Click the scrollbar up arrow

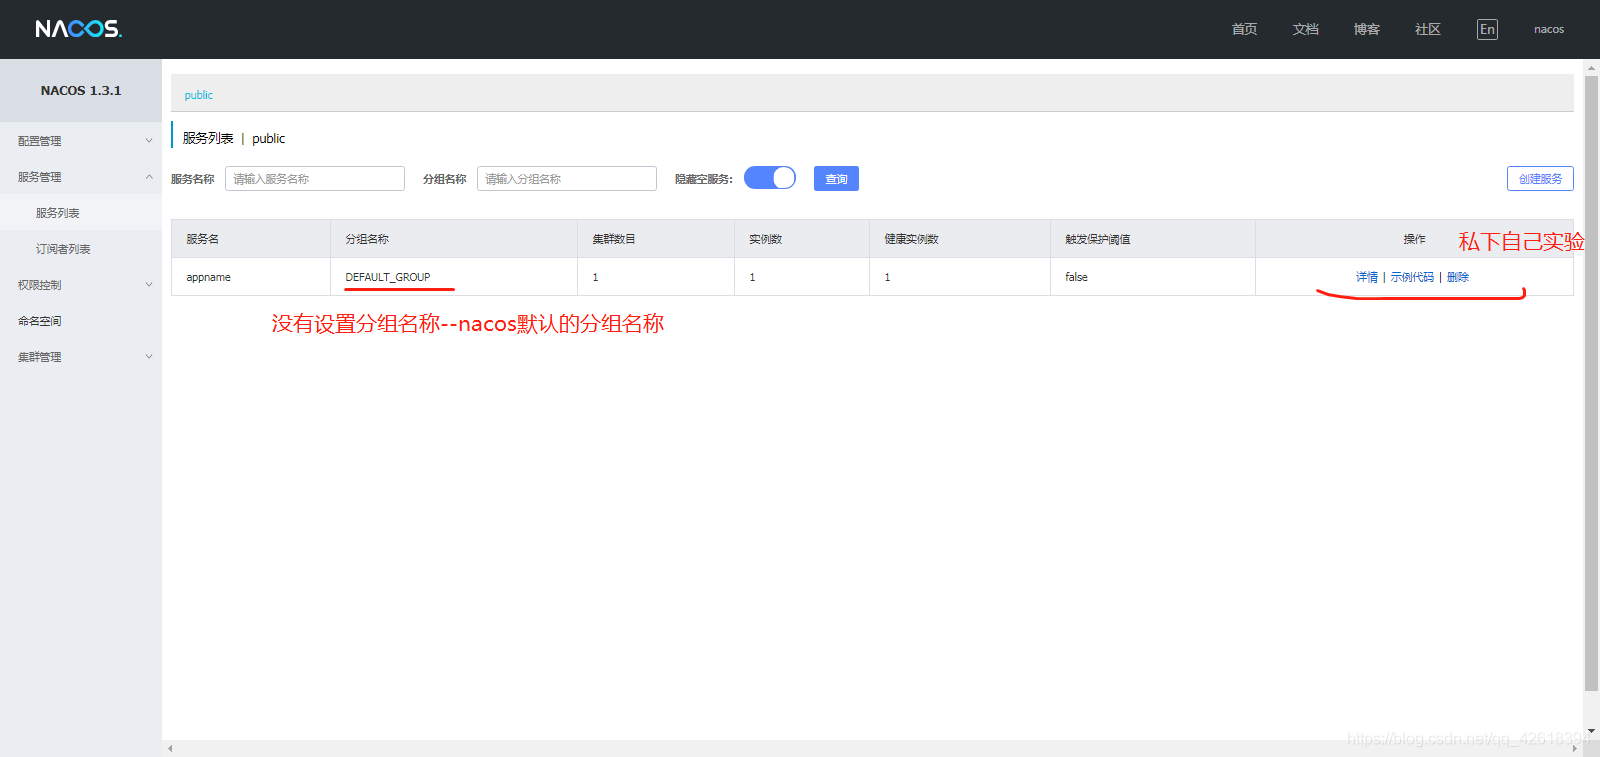1591,68
